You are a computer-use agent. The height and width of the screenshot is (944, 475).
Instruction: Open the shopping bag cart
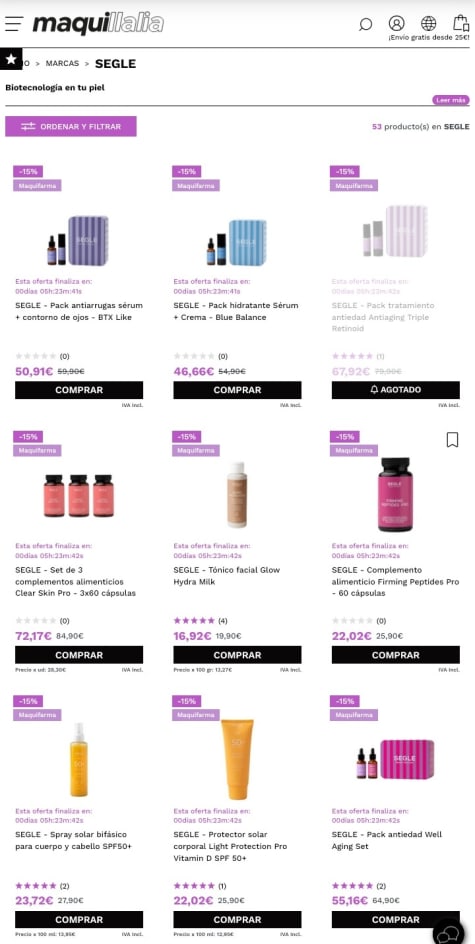[461, 23]
